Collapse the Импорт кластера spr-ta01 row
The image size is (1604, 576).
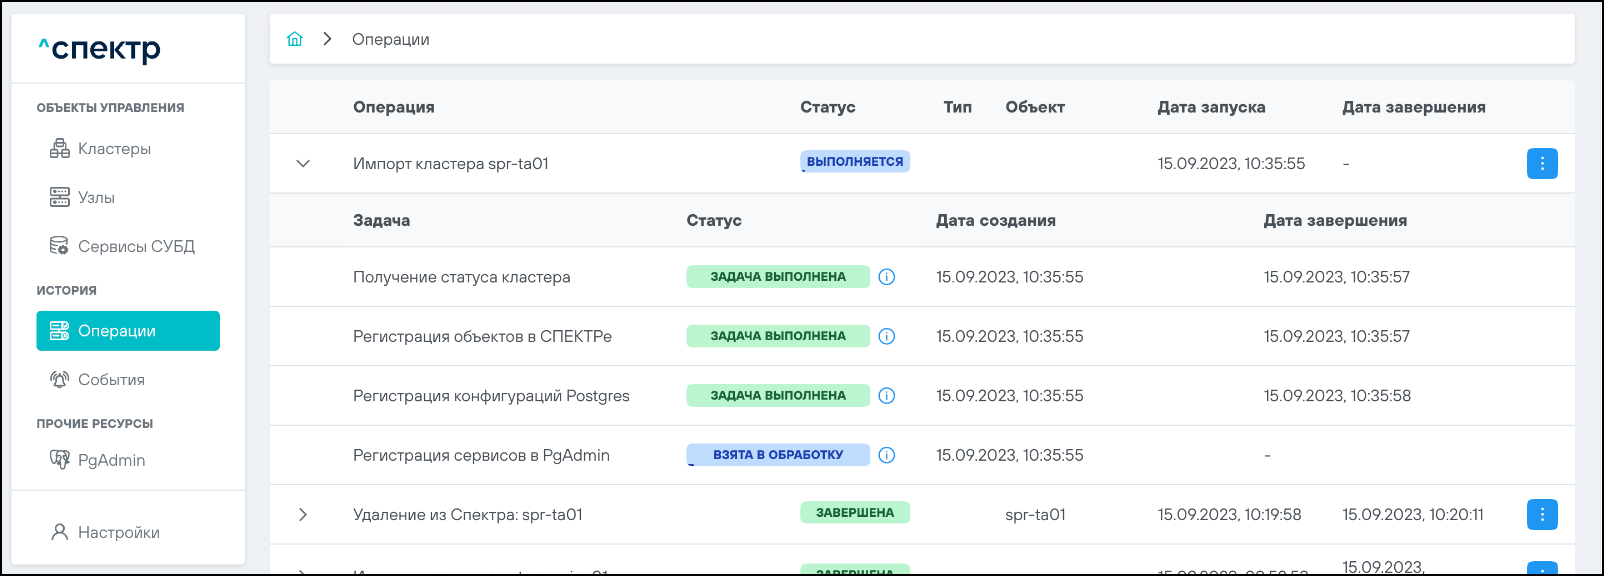pyautogui.click(x=303, y=163)
